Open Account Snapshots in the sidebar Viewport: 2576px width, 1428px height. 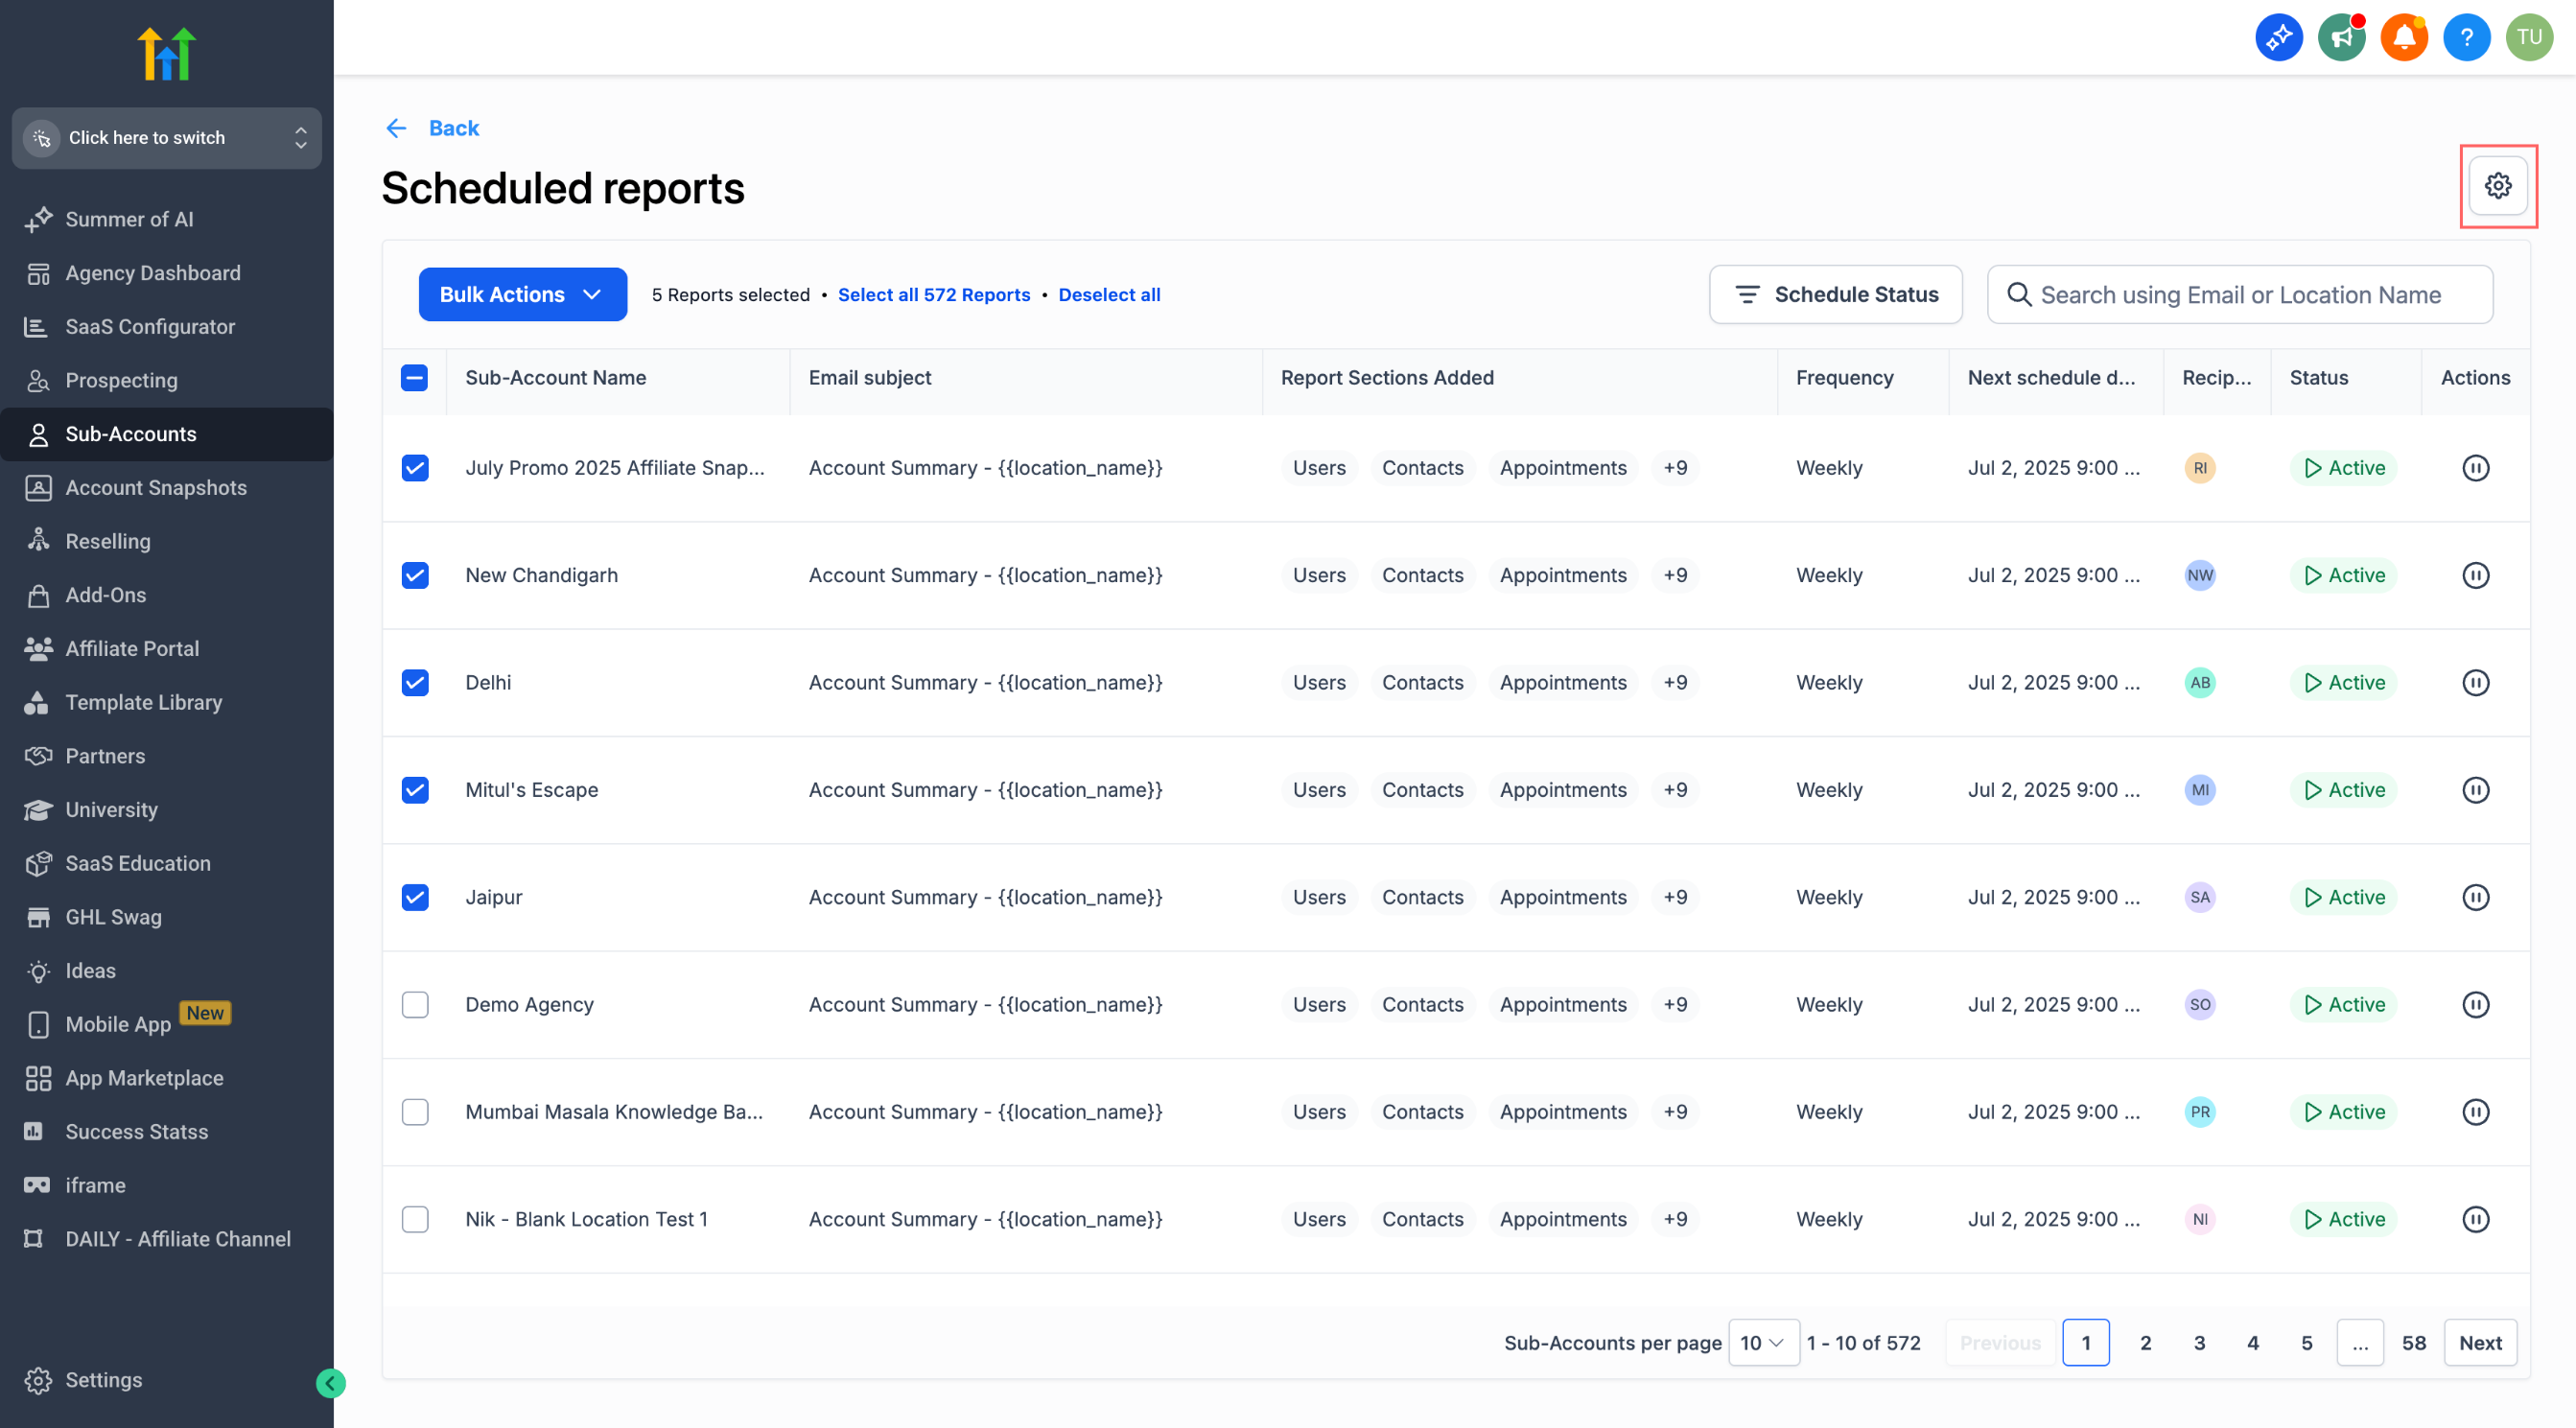click(156, 488)
